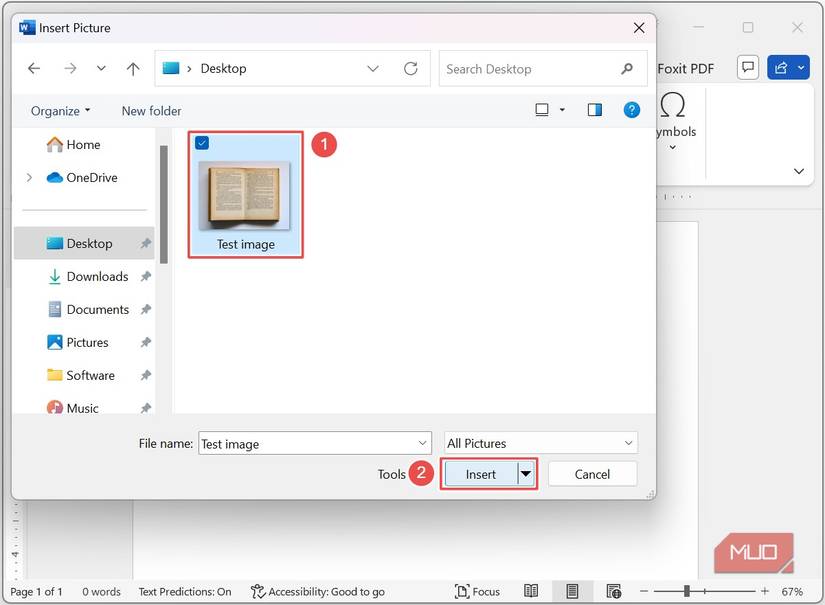The image size is (825, 605).
Task: Create a New folder
Action: (152, 111)
